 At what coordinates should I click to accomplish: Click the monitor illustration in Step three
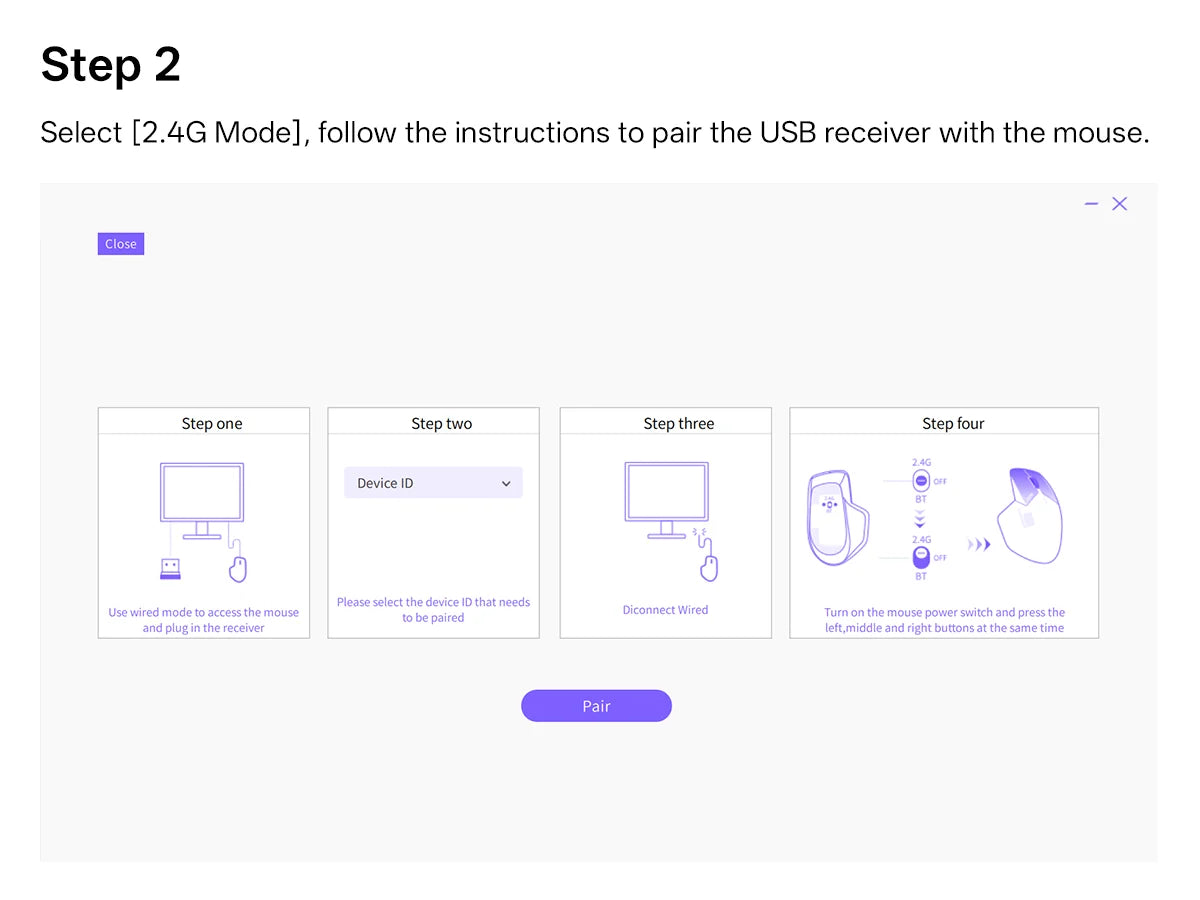click(x=666, y=497)
